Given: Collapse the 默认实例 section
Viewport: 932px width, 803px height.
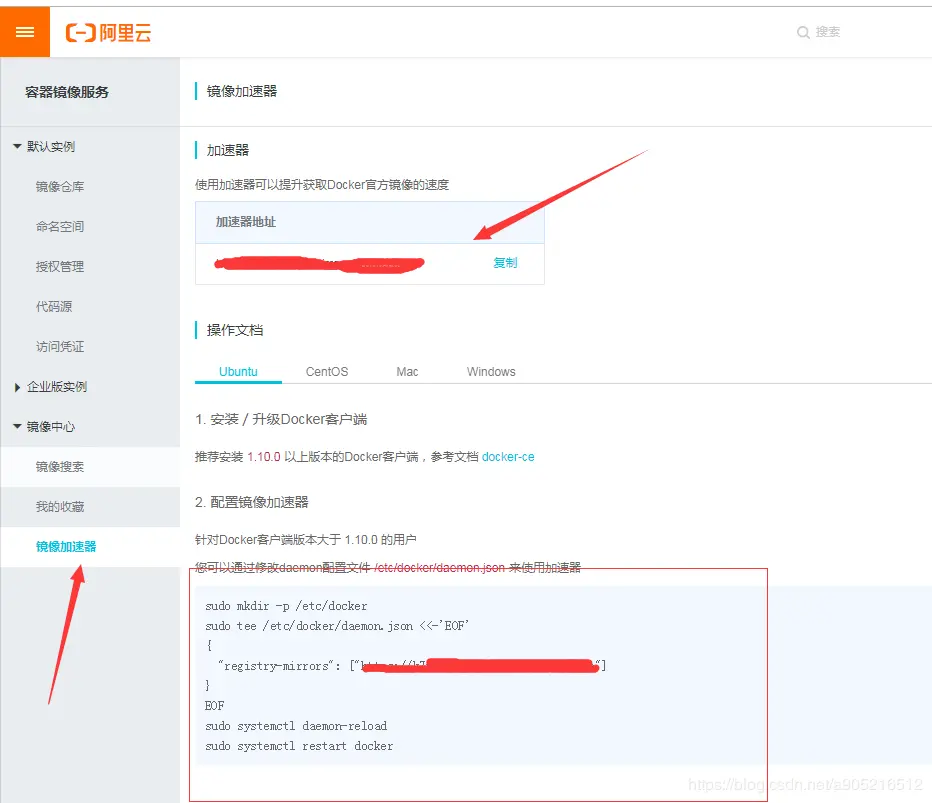Looking at the screenshot, I should tap(17, 146).
